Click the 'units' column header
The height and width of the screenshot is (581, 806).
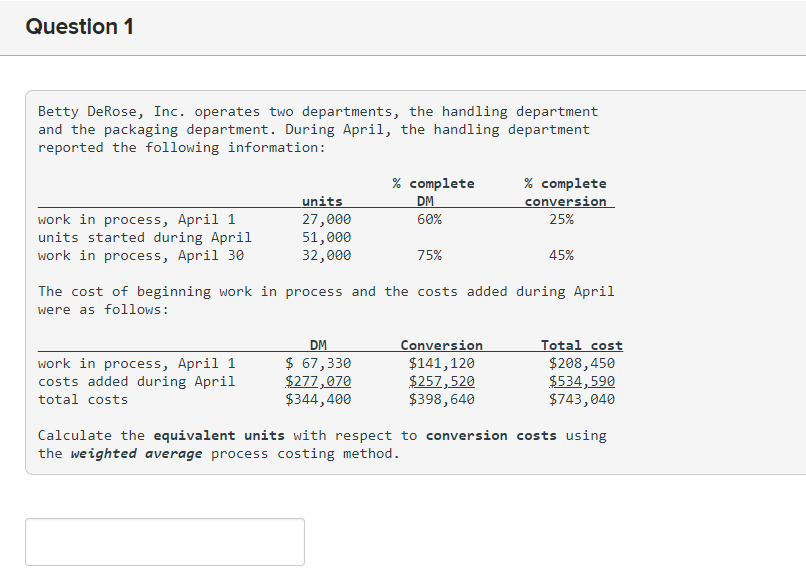pos(322,202)
